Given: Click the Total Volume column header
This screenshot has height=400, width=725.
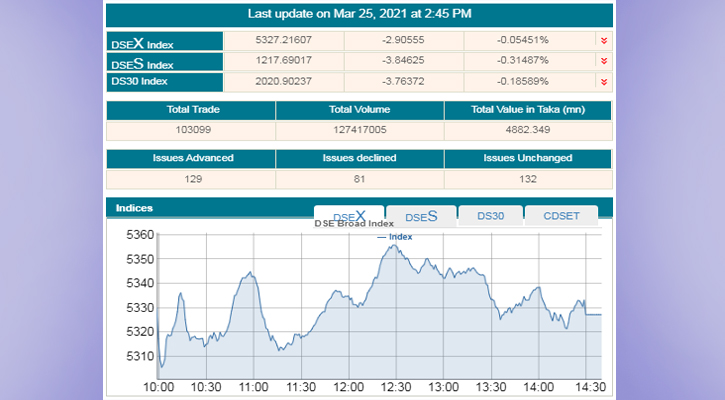Looking at the screenshot, I should tap(359, 110).
